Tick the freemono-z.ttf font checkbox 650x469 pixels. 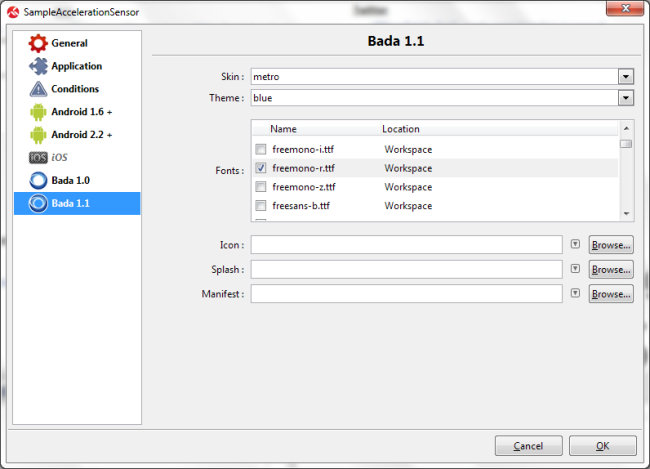[x=261, y=187]
